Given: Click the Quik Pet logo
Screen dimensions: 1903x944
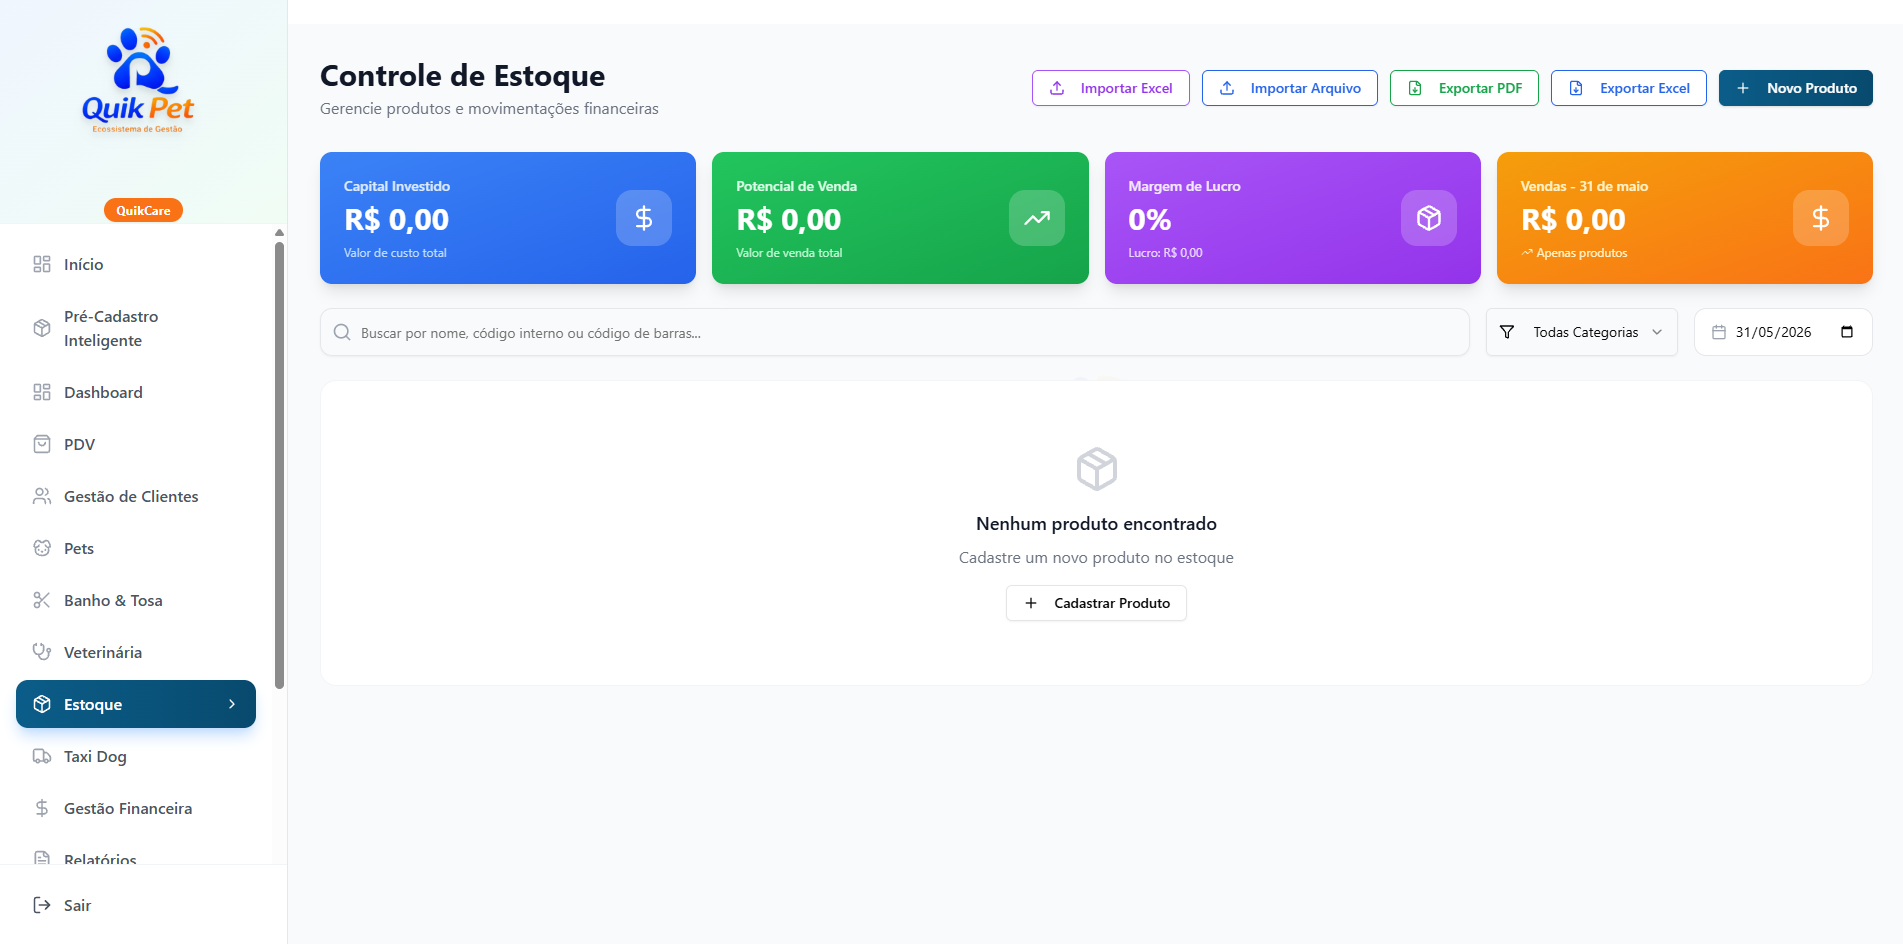Looking at the screenshot, I should (138, 80).
